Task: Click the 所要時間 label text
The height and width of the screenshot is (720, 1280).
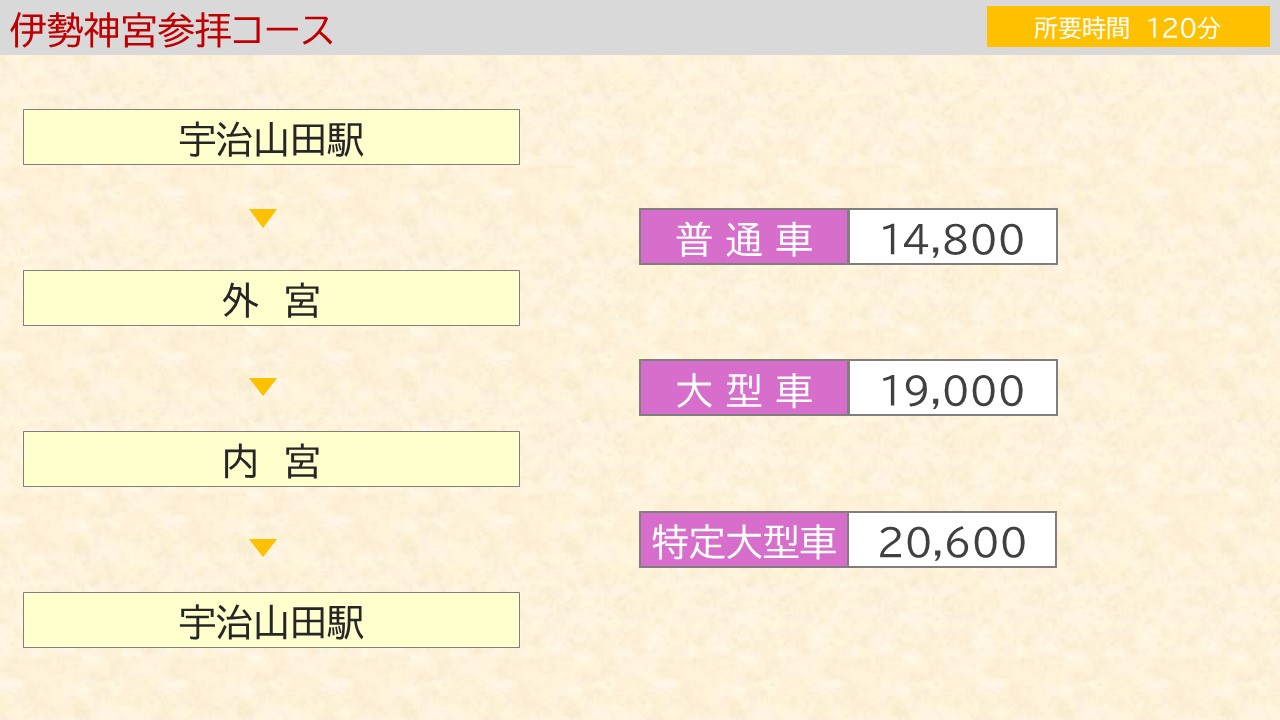Action: [1081, 28]
